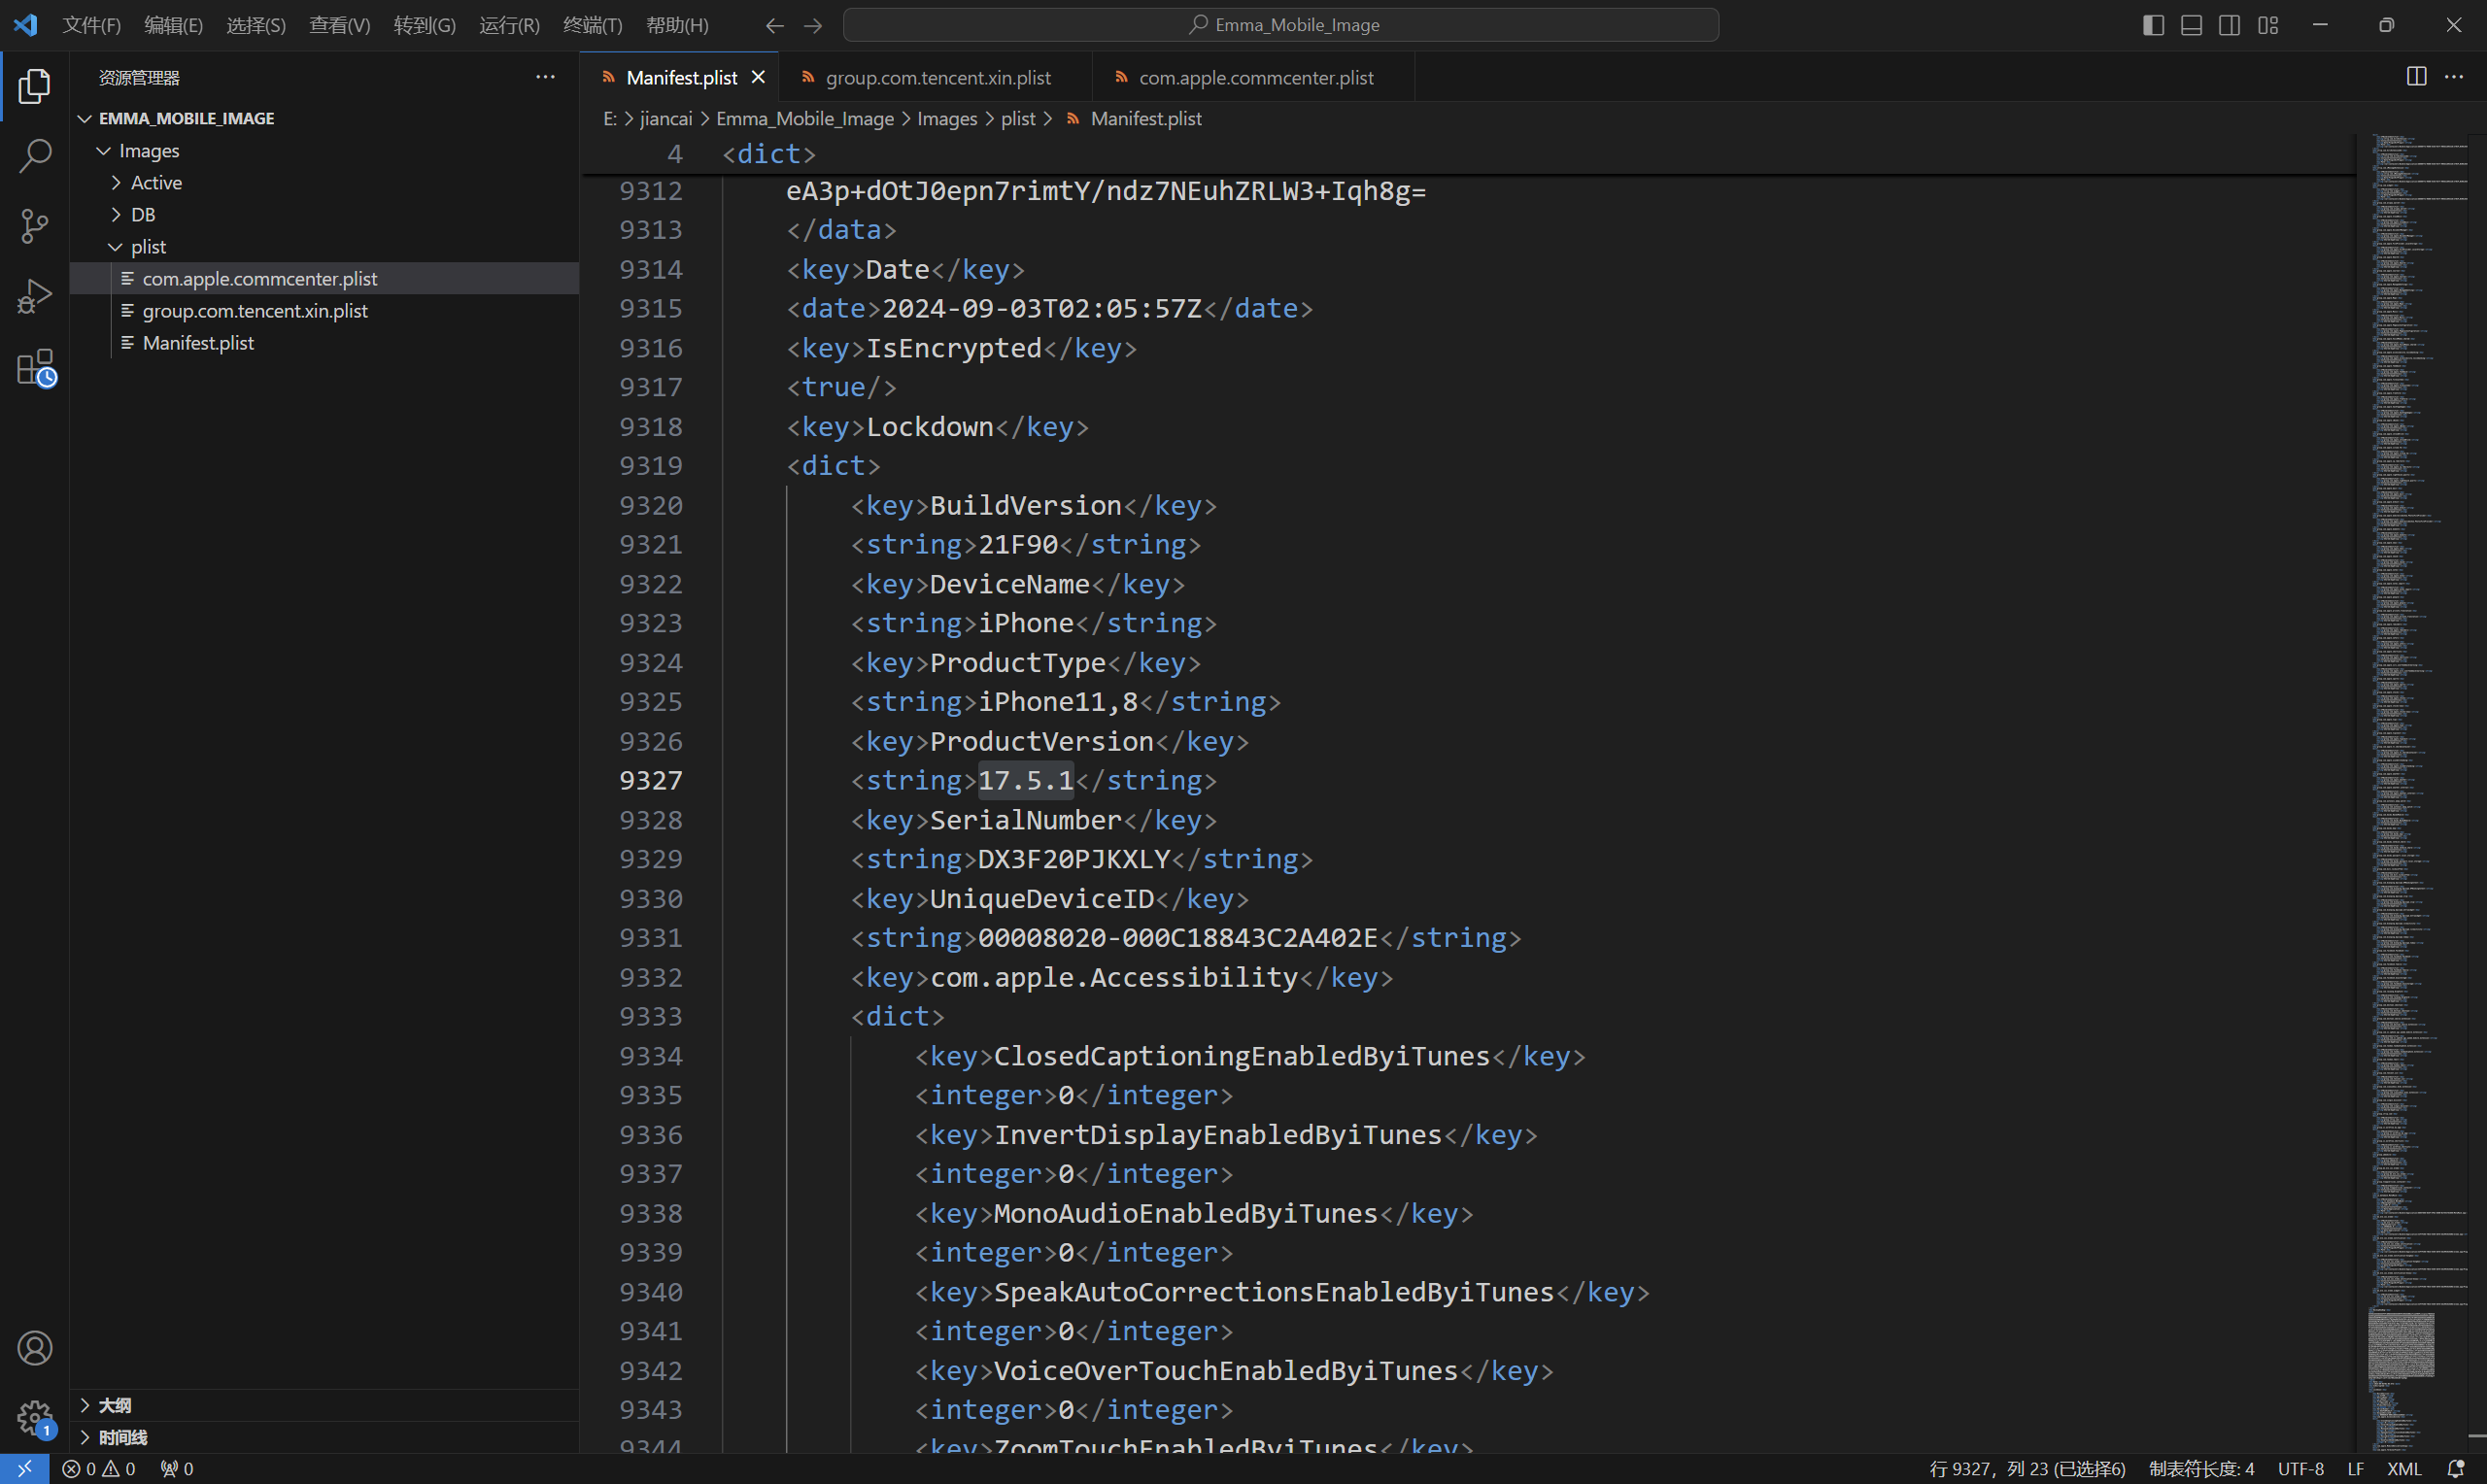Open com.apple.commcenter.plist in explorer tree
Viewport: 2487px width, 1484px height.
click(324, 278)
